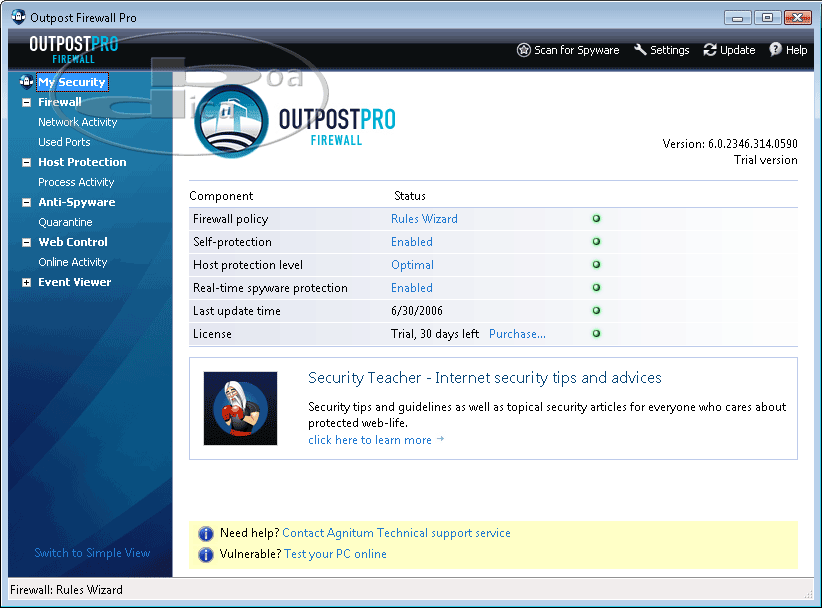Collapse the Firewall tree section
The height and width of the screenshot is (608, 822).
(26, 102)
